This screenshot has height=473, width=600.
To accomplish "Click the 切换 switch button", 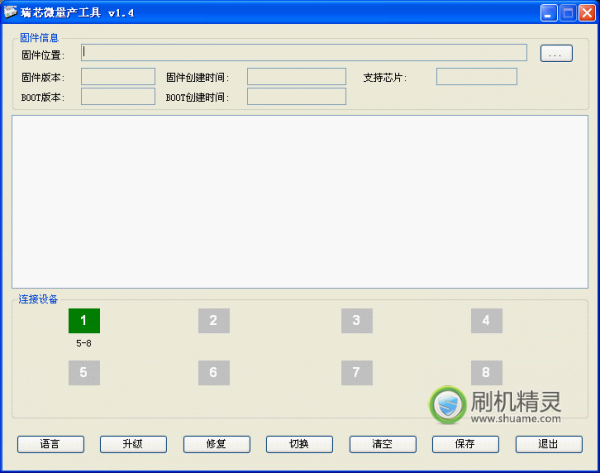I will coord(299,444).
